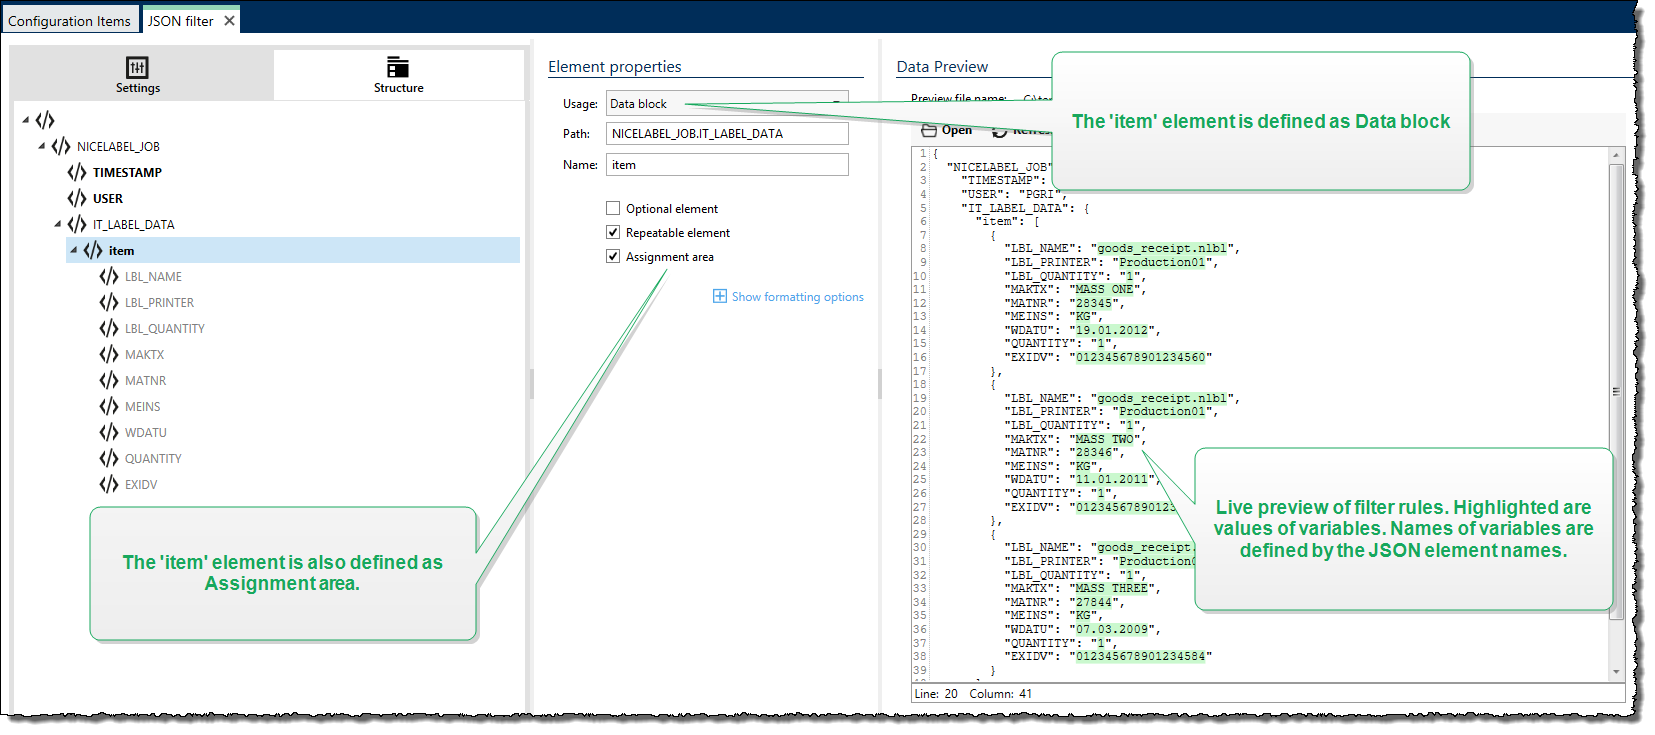Uncheck the Repeatable element checkbox

click(x=613, y=232)
